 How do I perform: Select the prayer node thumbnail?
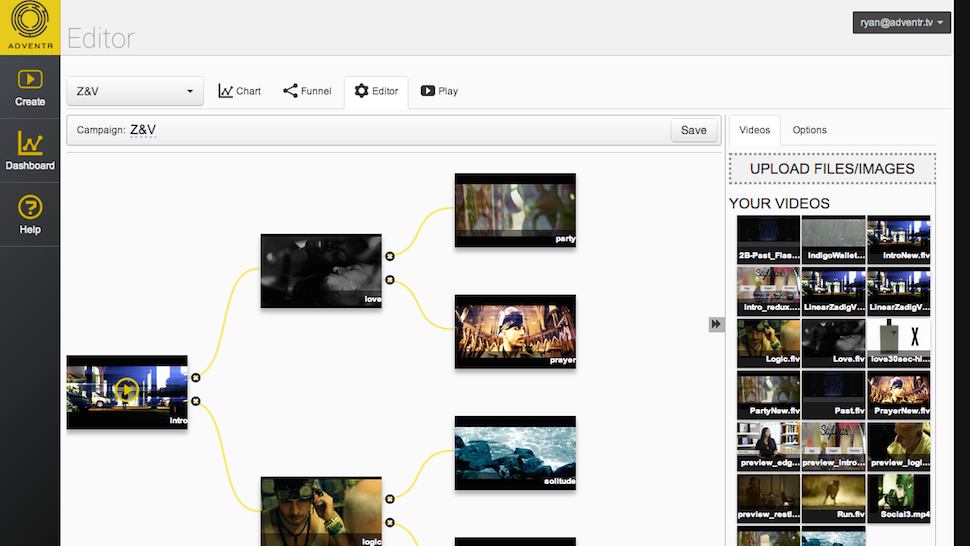[x=515, y=331]
